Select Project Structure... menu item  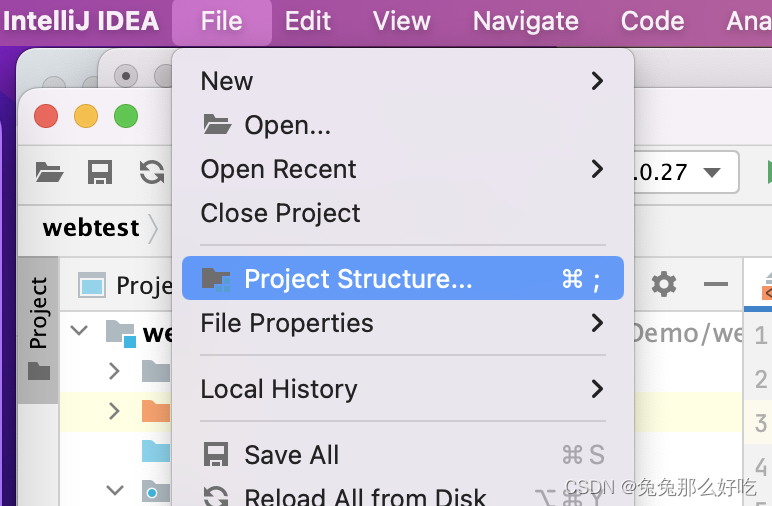(403, 278)
